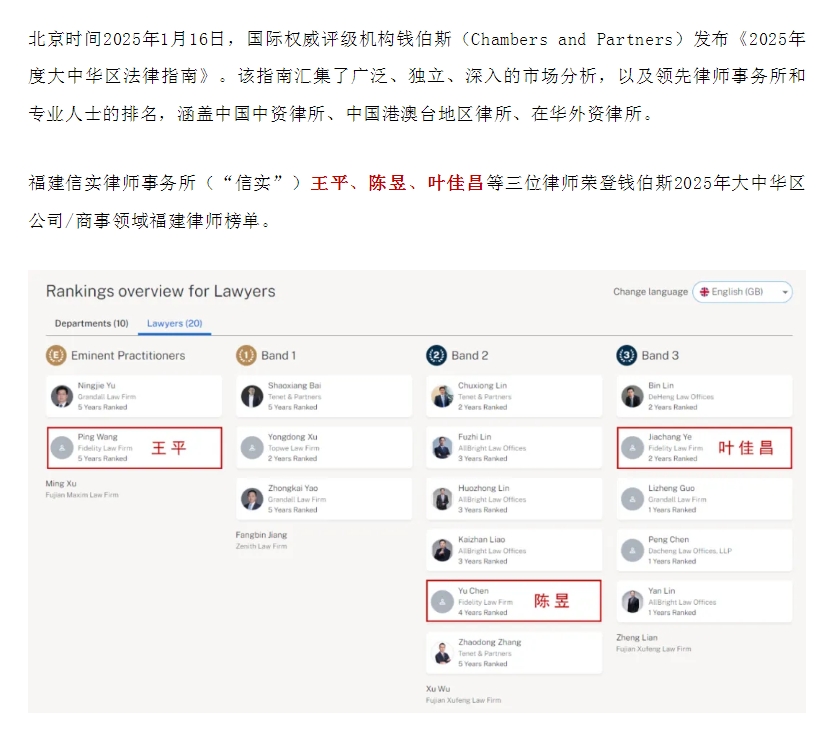Open the Change language dropdown
This screenshot has height=752, width=830.
point(742,292)
